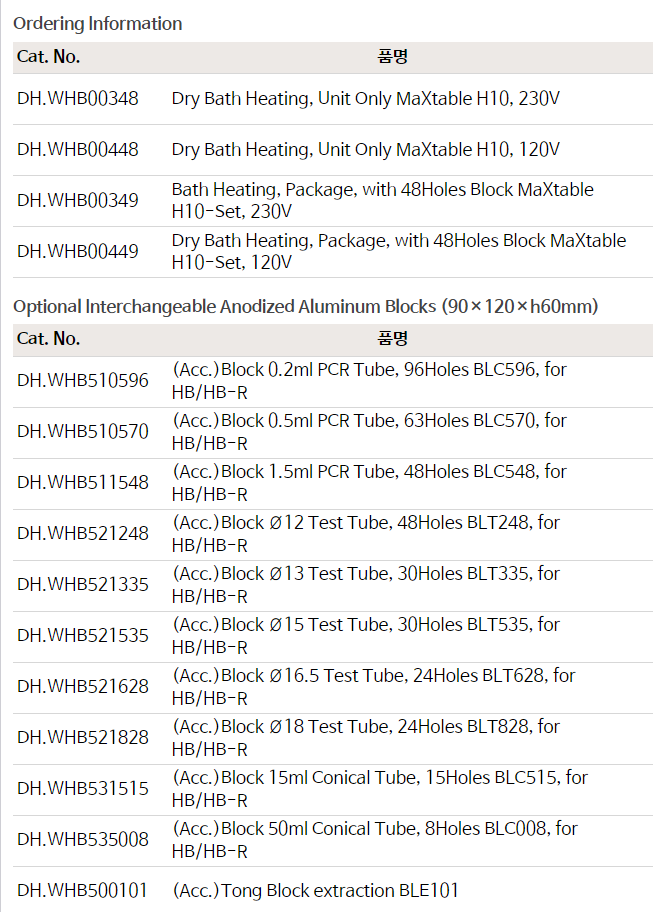The image size is (653, 912).
Task: Click catalog number DH.WHB510596
Action: [83, 381]
